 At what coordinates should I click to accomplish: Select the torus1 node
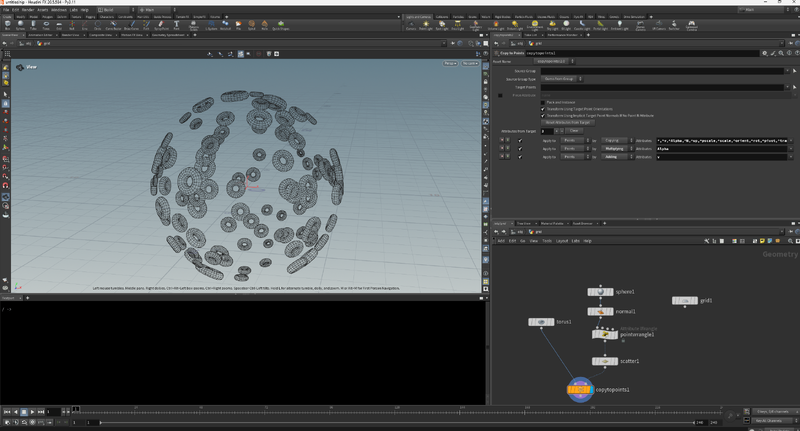[541, 322]
